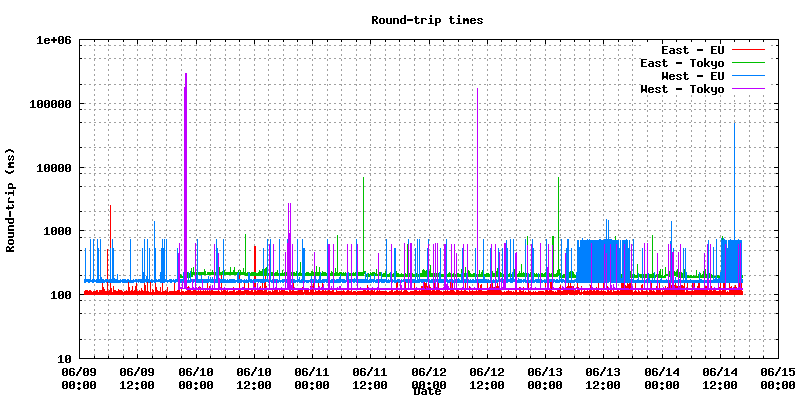Click the tallest purple spike near 06/10
800x400 pixels.
click(x=185, y=179)
